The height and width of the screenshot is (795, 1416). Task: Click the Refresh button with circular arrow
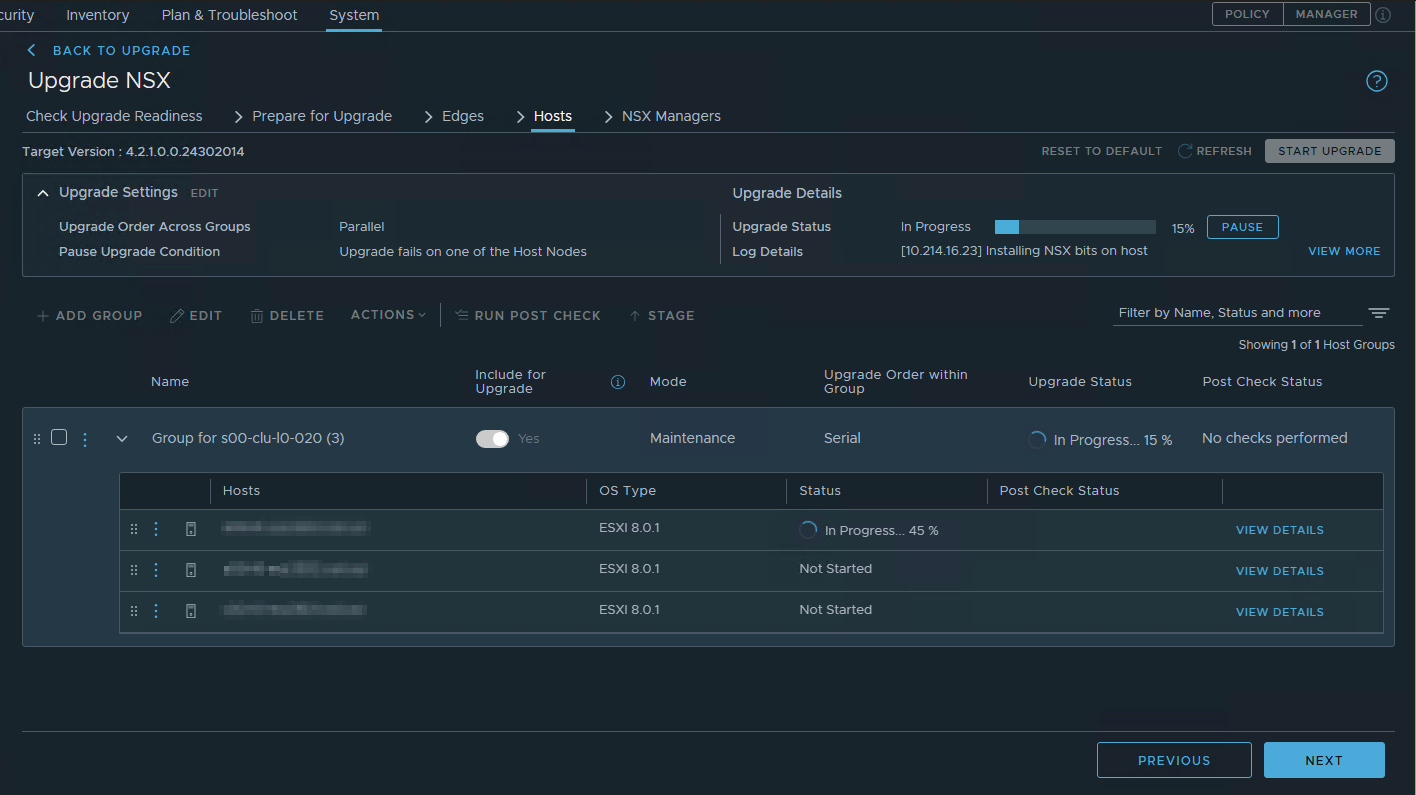[x=1215, y=151]
